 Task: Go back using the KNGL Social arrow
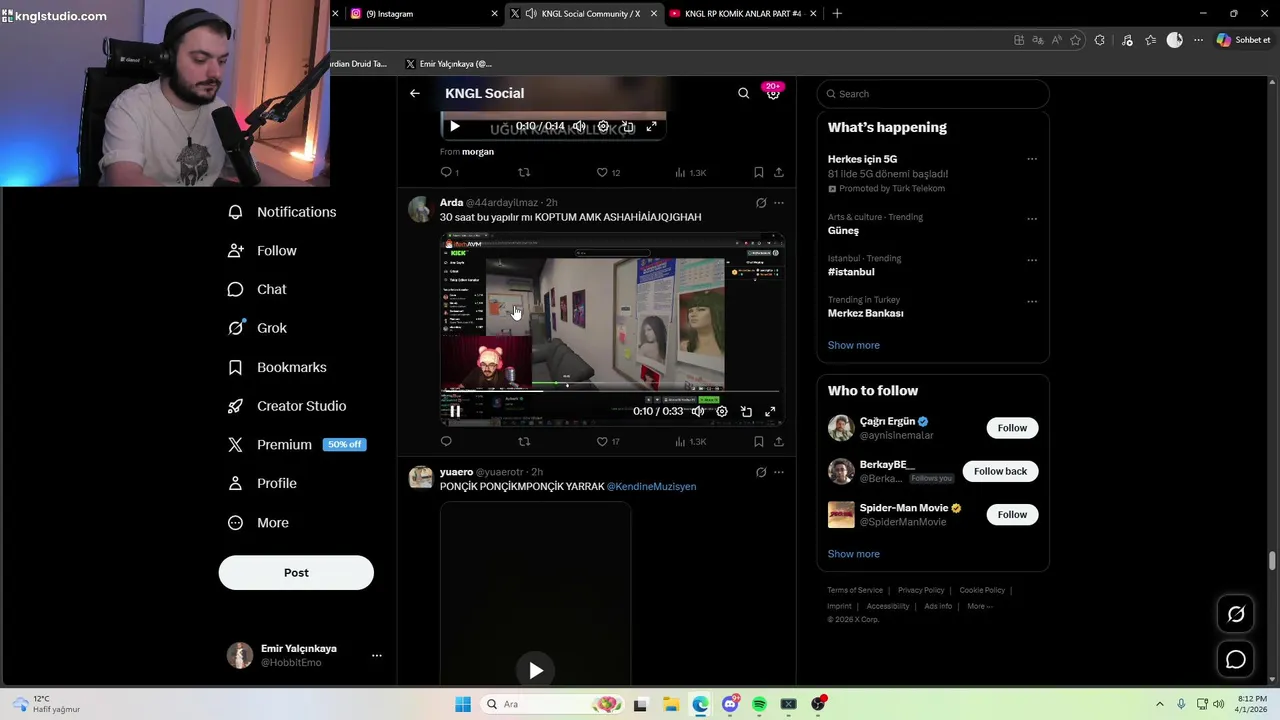415,93
